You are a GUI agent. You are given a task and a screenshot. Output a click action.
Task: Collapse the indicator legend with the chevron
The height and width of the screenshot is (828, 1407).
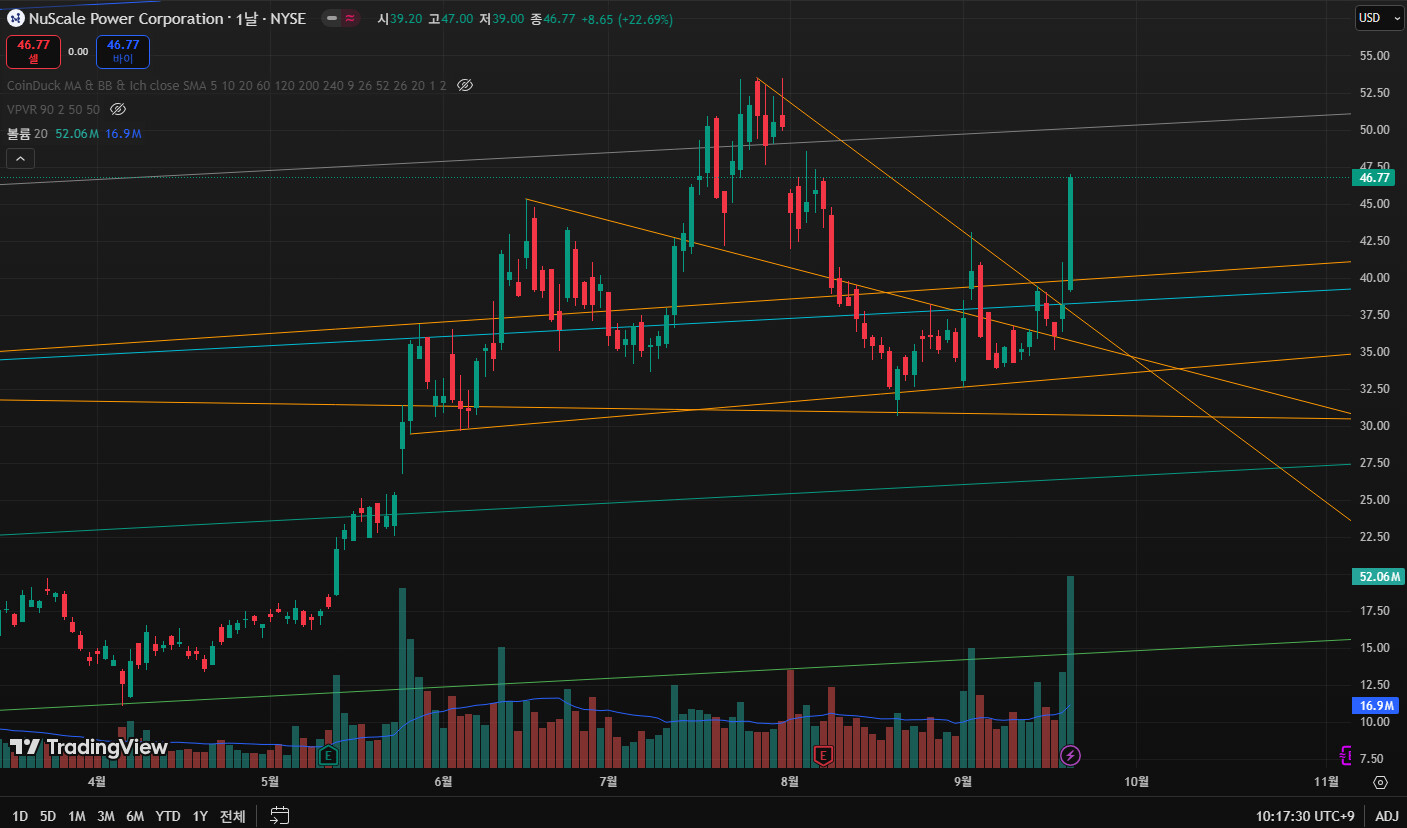click(x=20, y=158)
